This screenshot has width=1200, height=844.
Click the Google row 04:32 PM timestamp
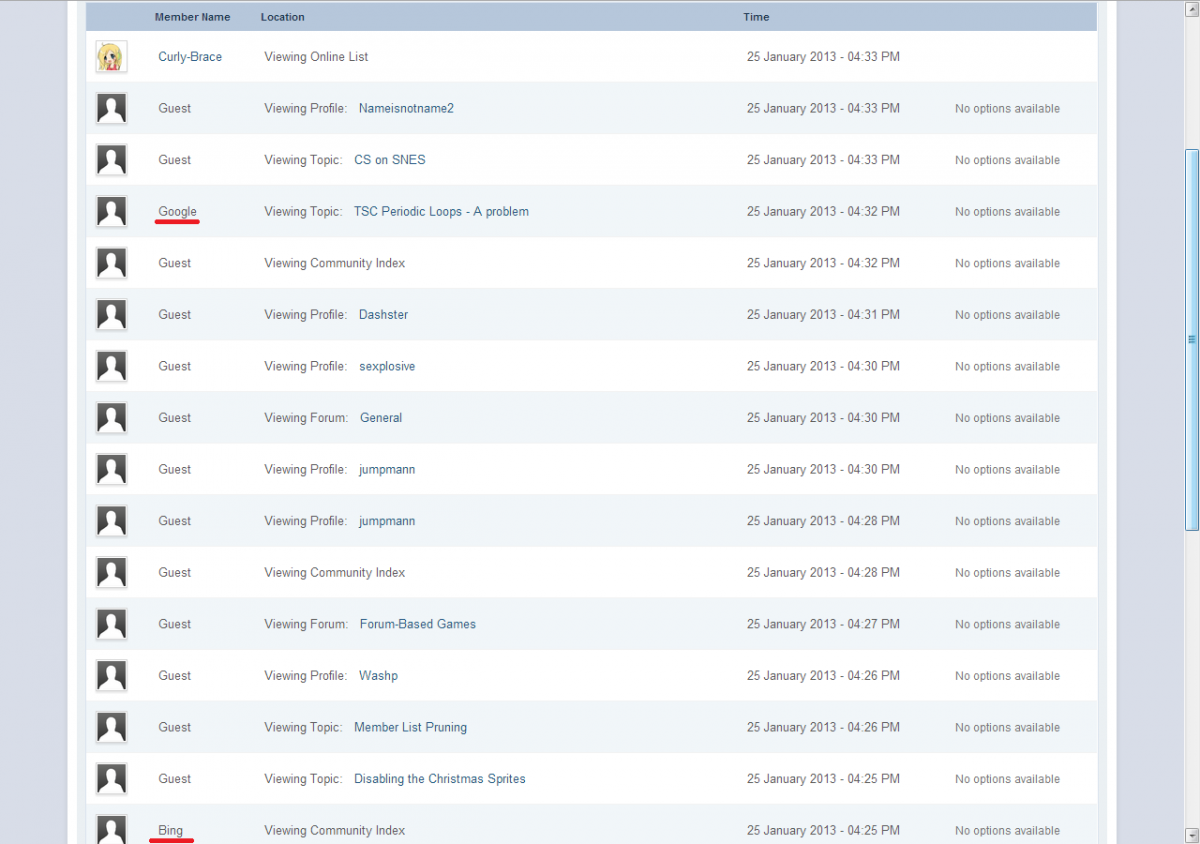pos(823,211)
